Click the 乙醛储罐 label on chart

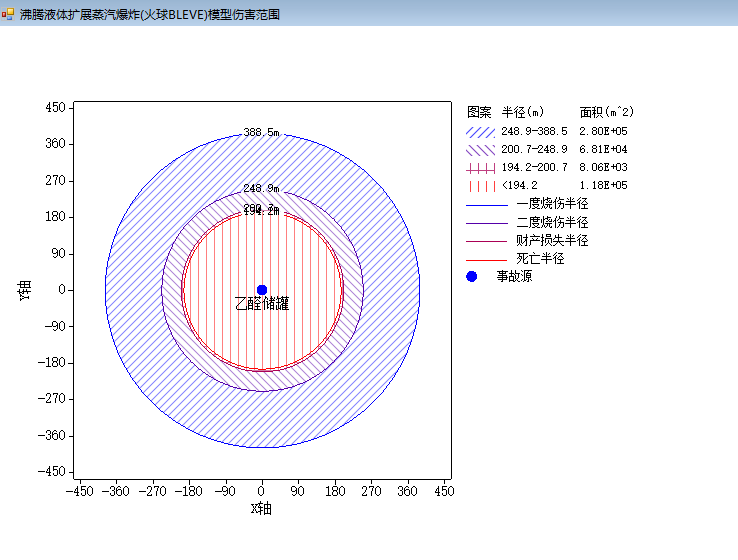coord(262,304)
